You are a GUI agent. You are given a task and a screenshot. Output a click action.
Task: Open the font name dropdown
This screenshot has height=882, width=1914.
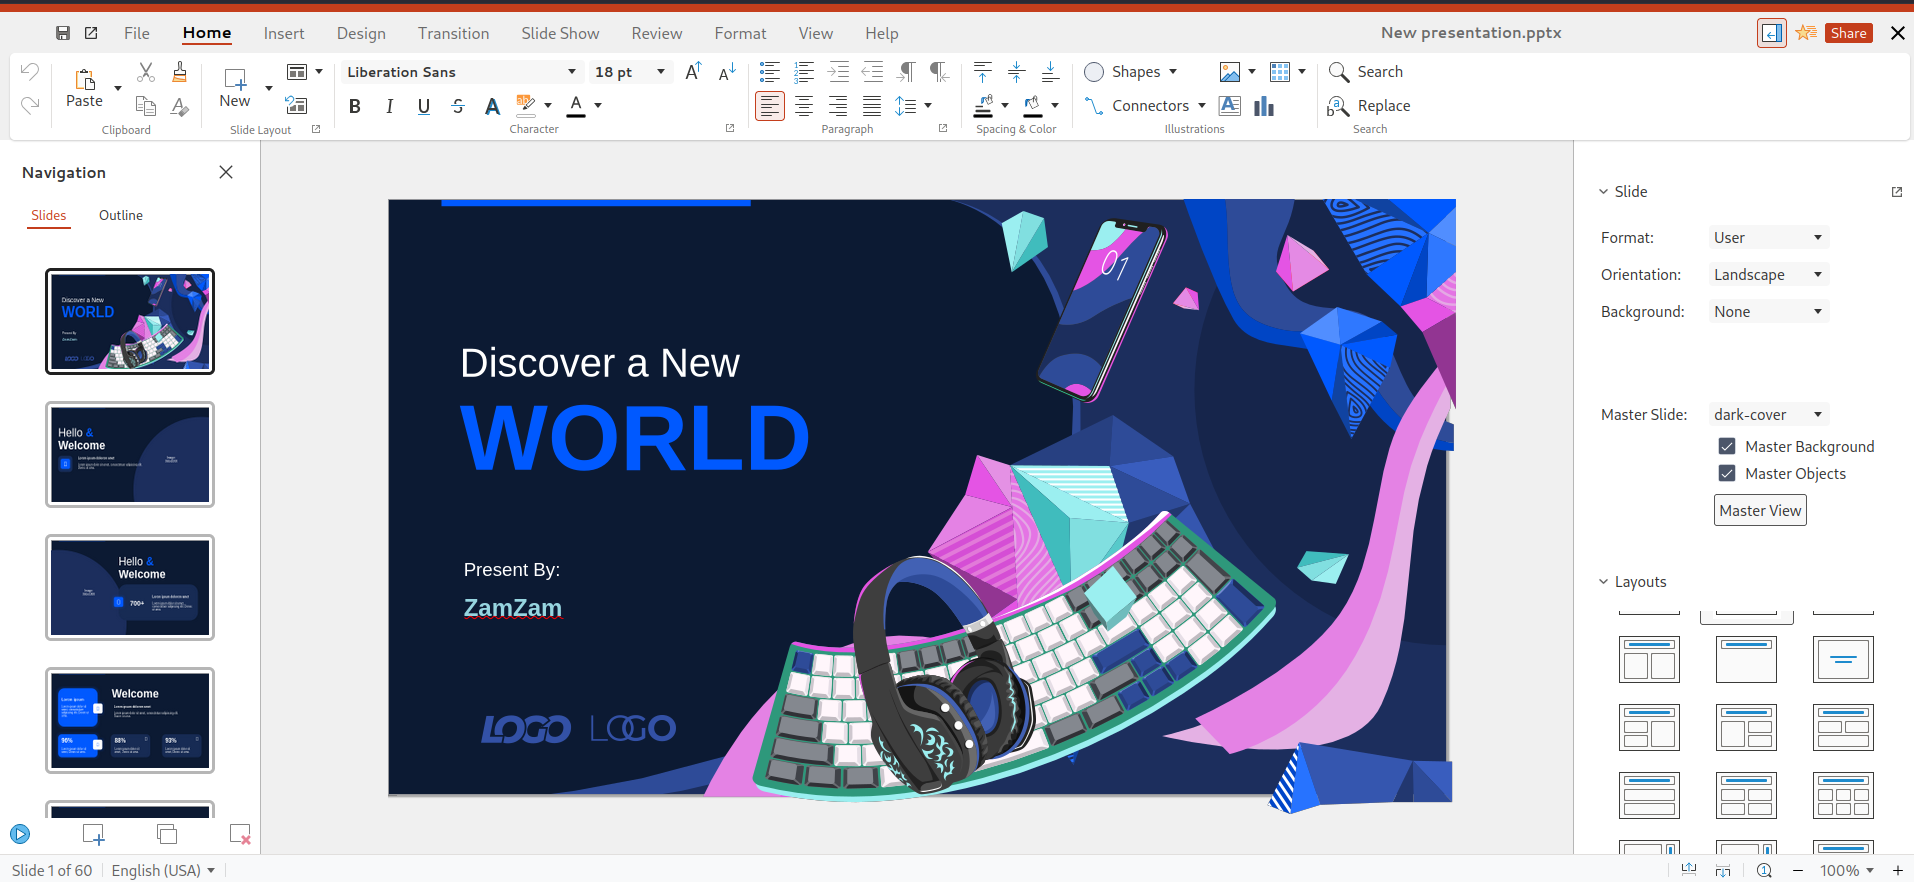[x=571, y=72]
